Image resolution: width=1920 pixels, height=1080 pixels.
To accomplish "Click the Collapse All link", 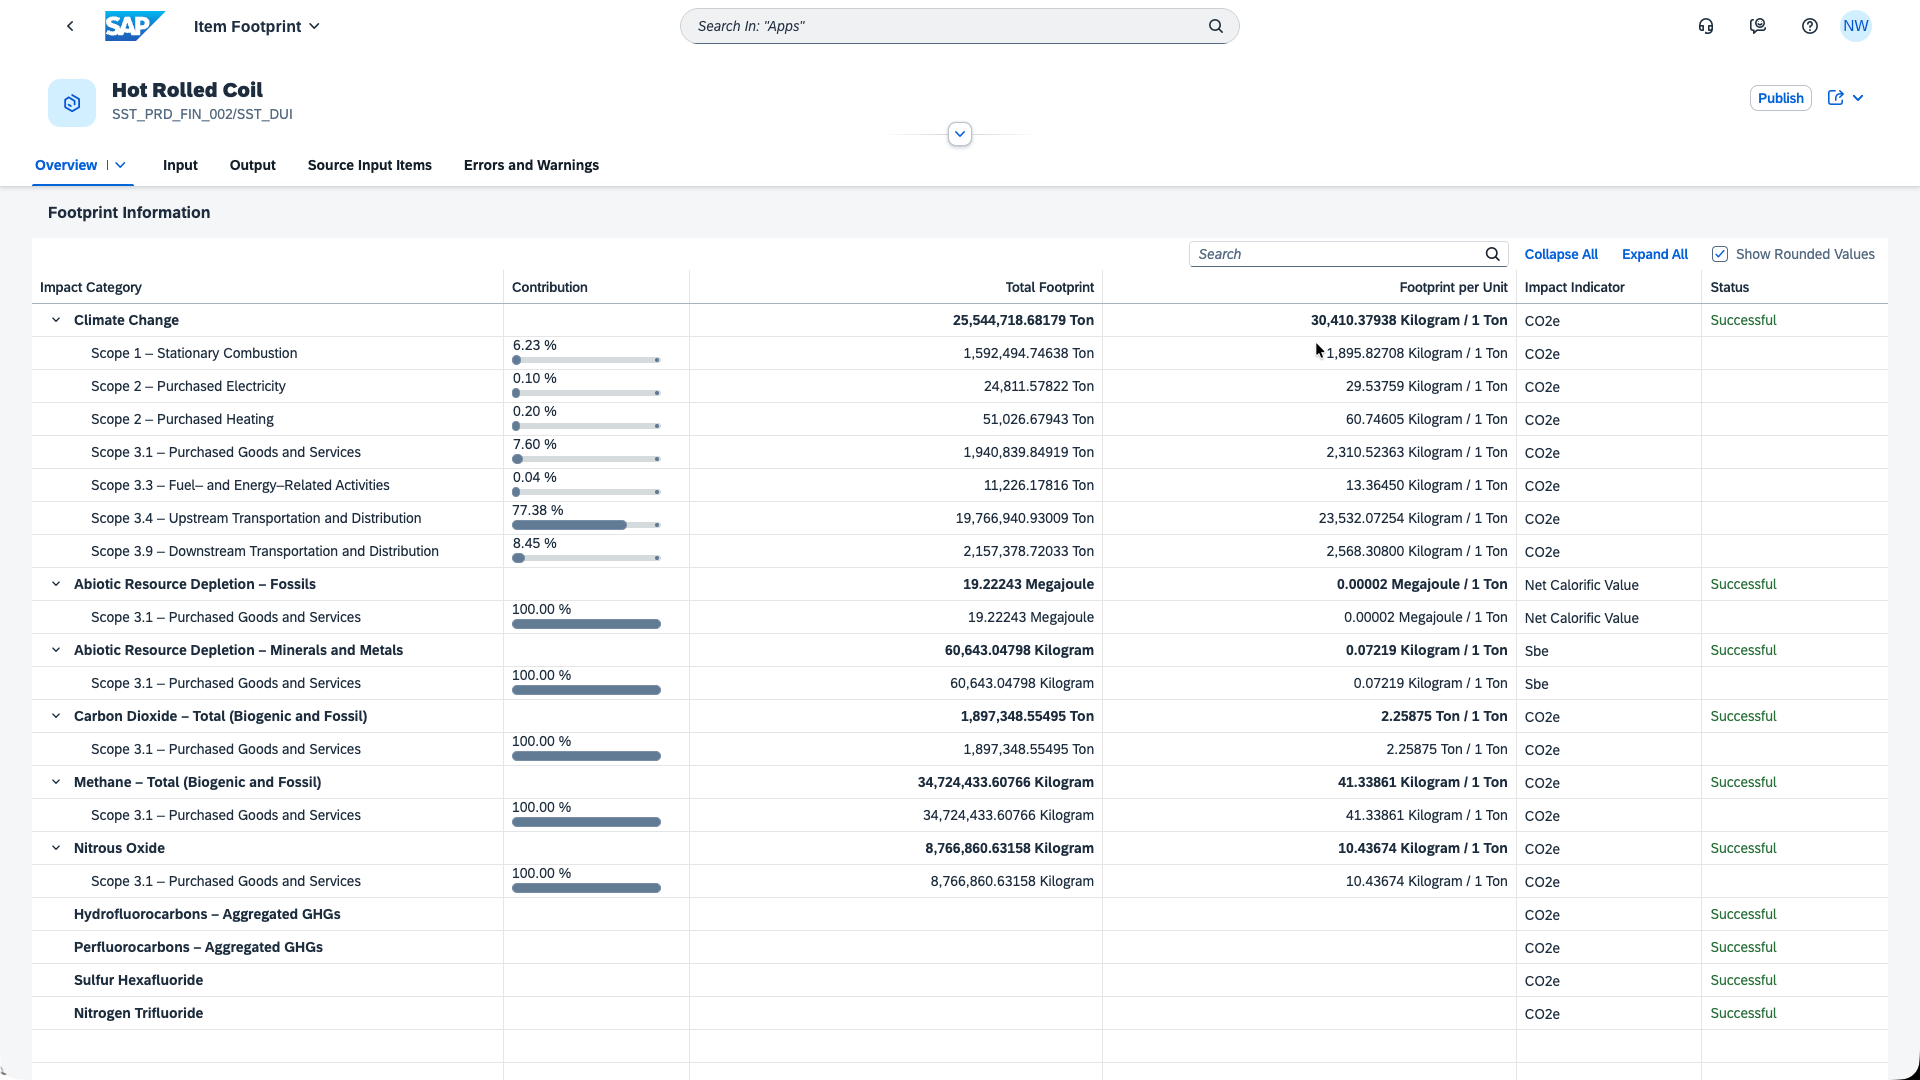I will coord(1561,254).
